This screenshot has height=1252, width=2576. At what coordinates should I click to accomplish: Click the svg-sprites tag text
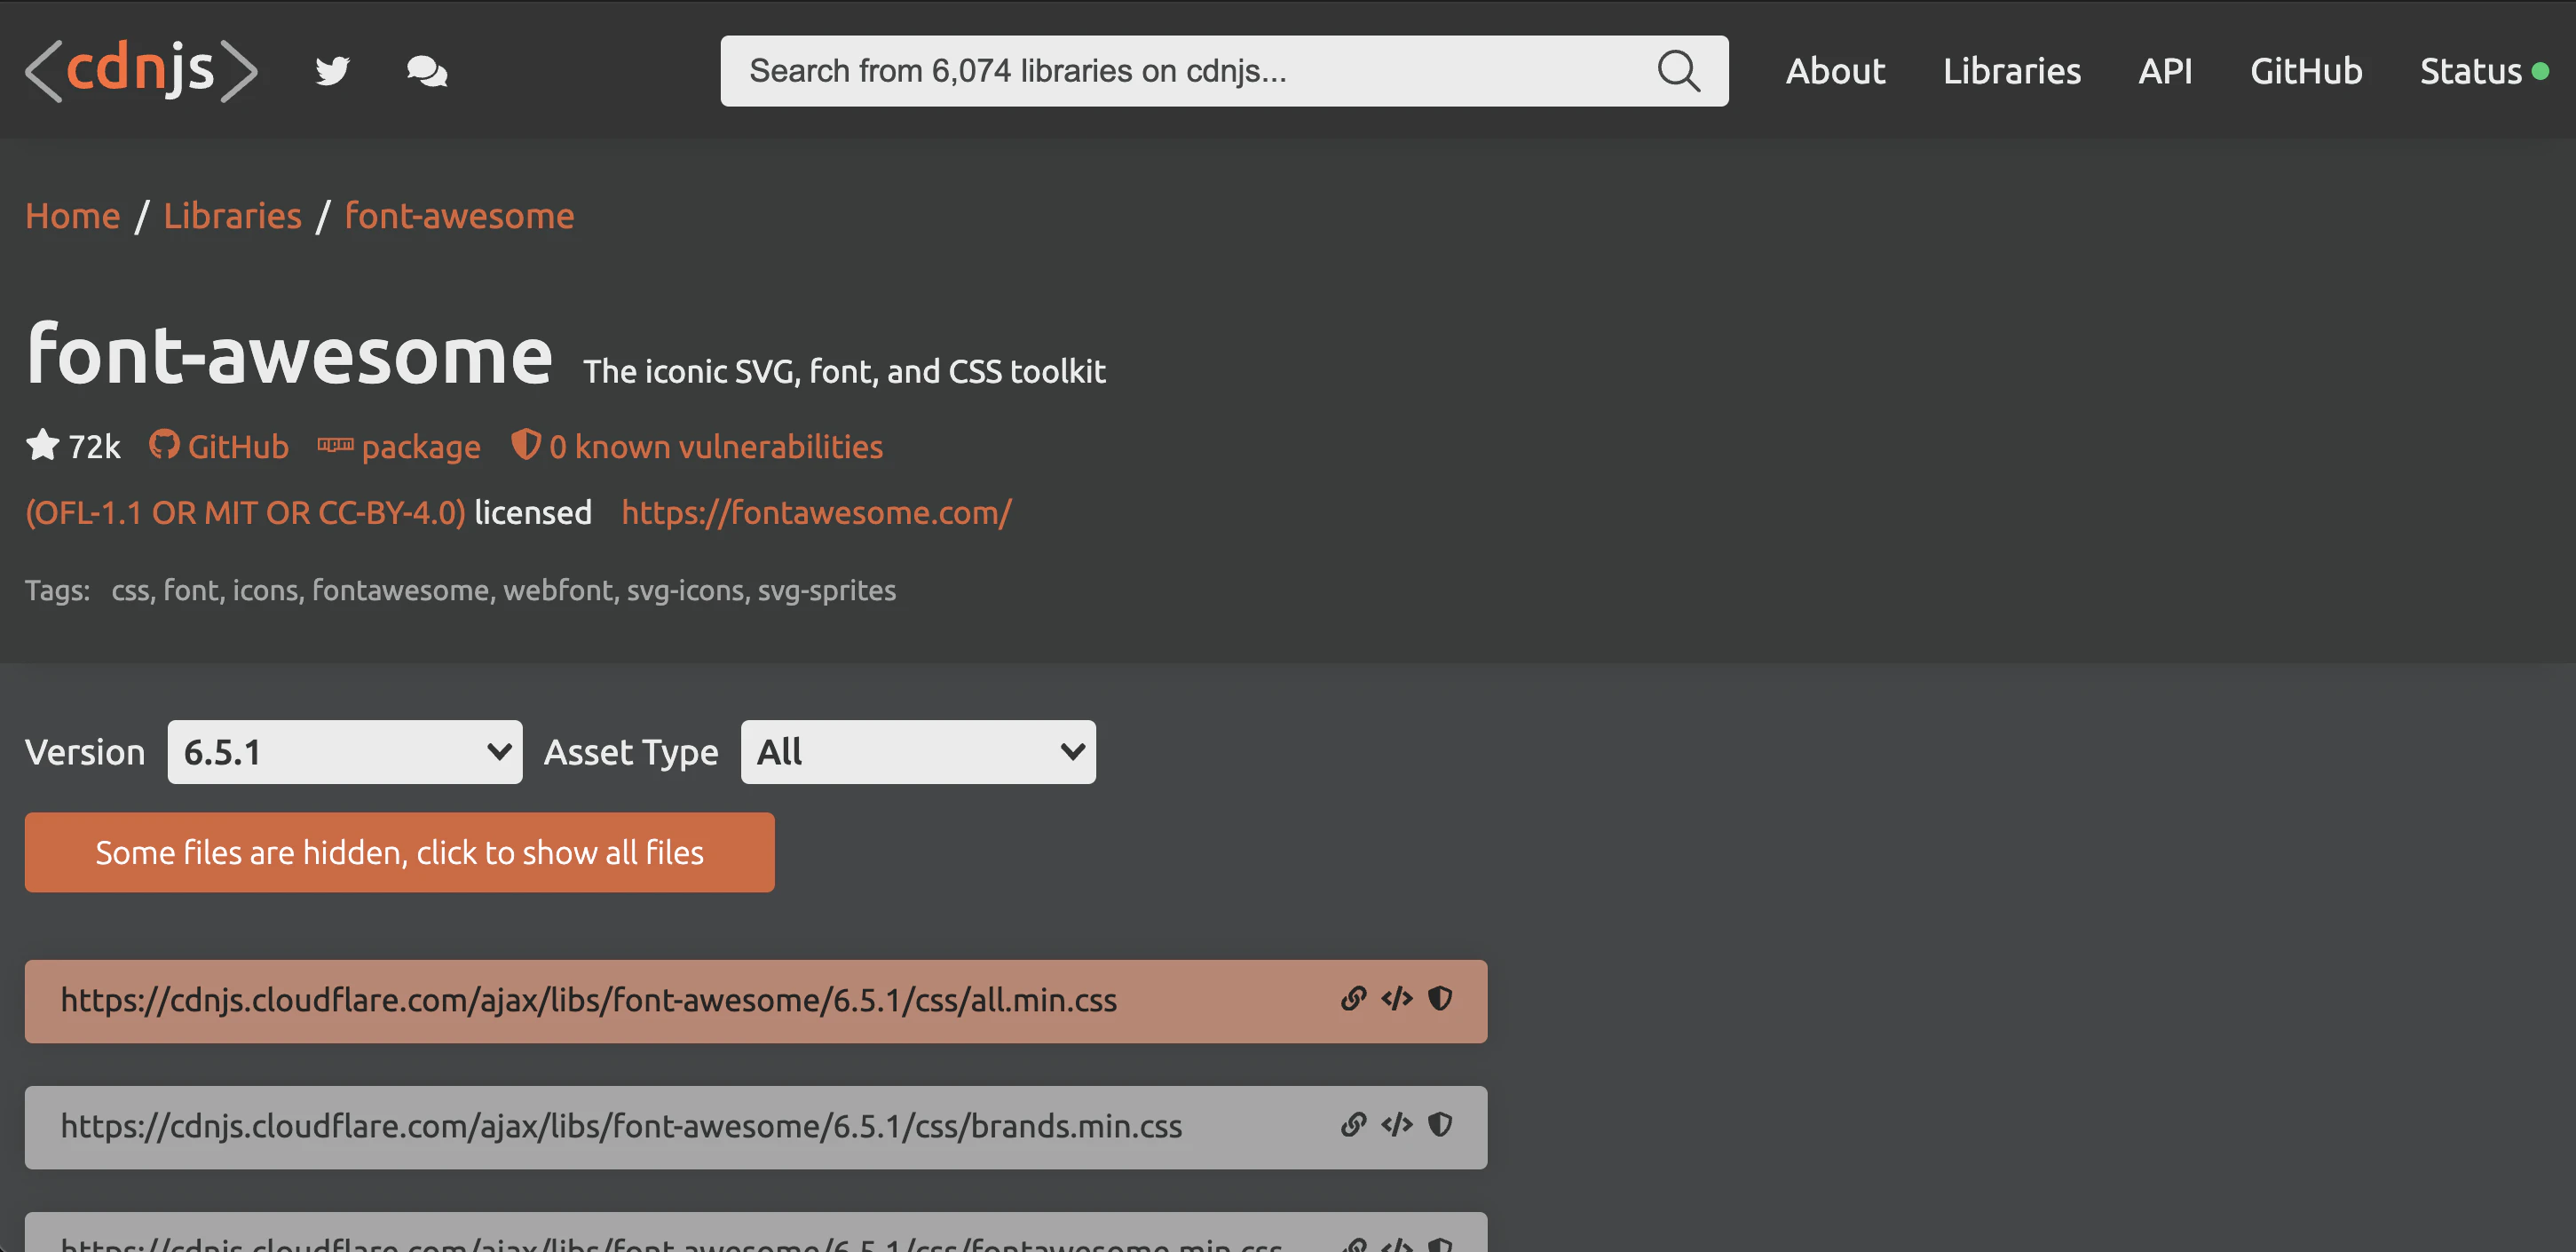tap(826, 591)
